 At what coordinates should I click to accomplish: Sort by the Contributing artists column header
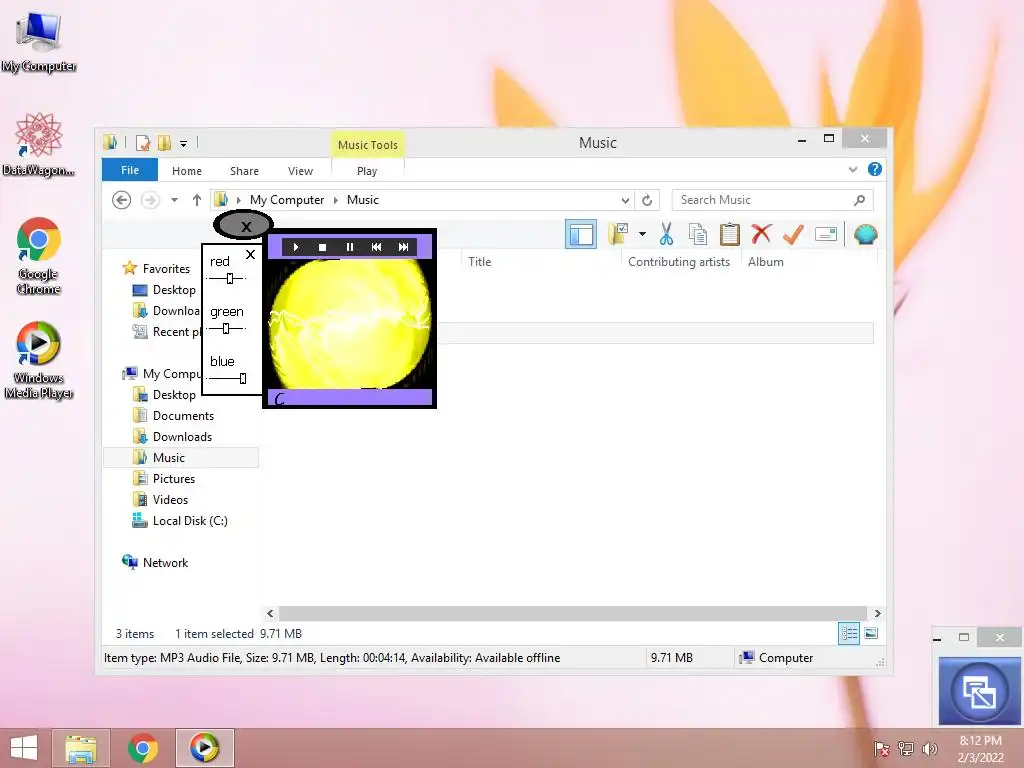pos(679,261)
